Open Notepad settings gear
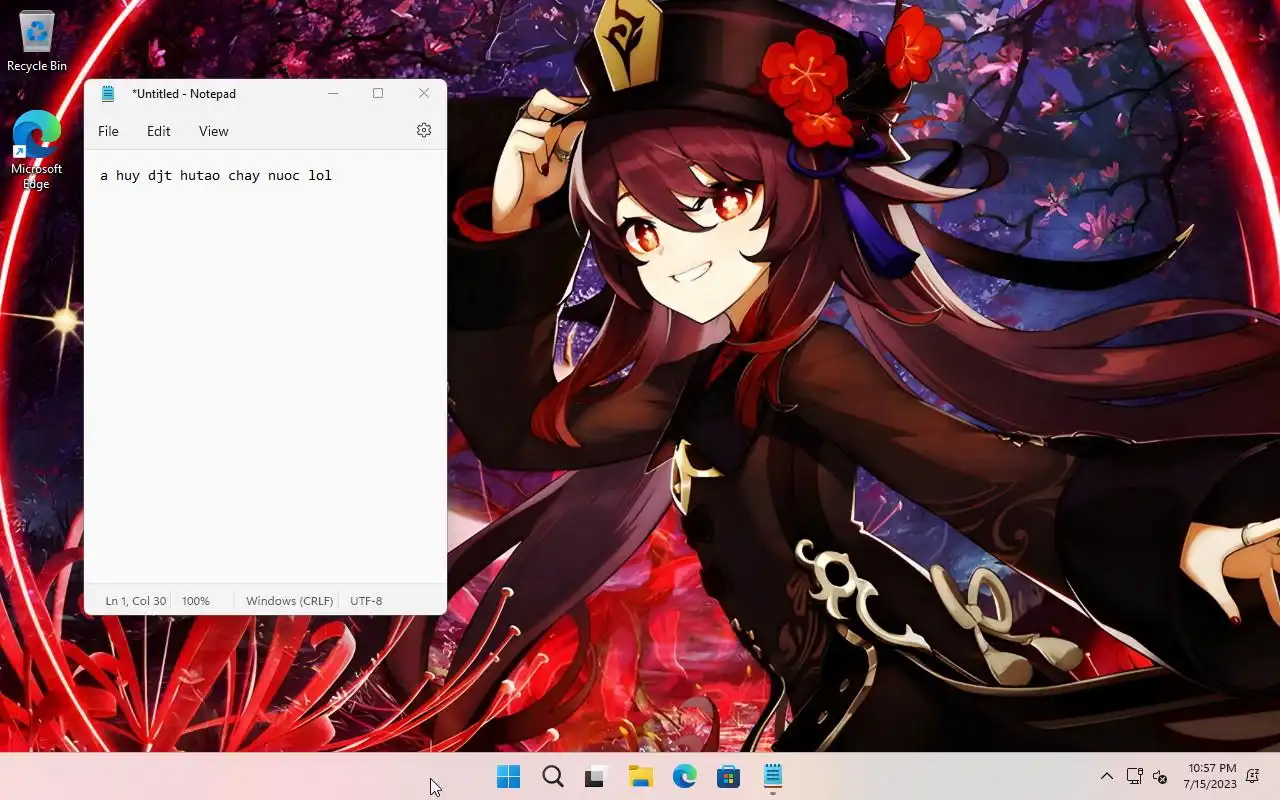This screenshot has width=1280, height=800. click(424, 130)
